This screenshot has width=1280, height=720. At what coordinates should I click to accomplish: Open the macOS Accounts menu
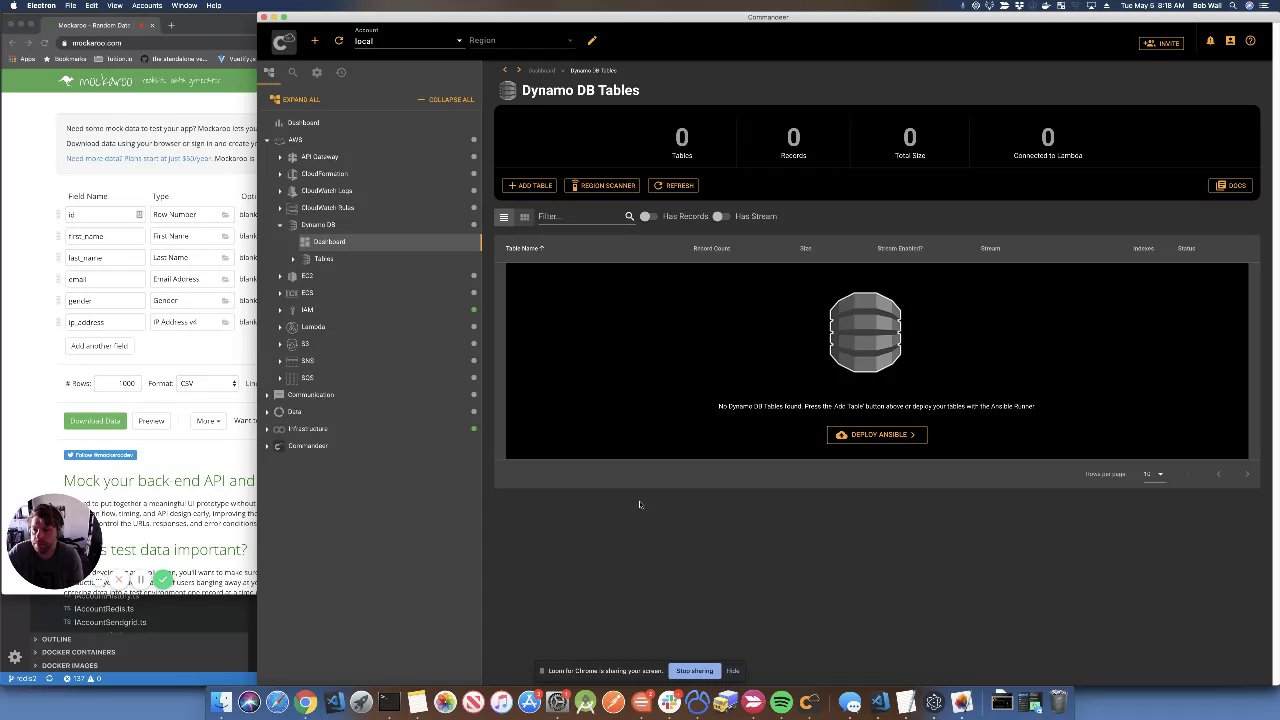[x=147, y=6]
